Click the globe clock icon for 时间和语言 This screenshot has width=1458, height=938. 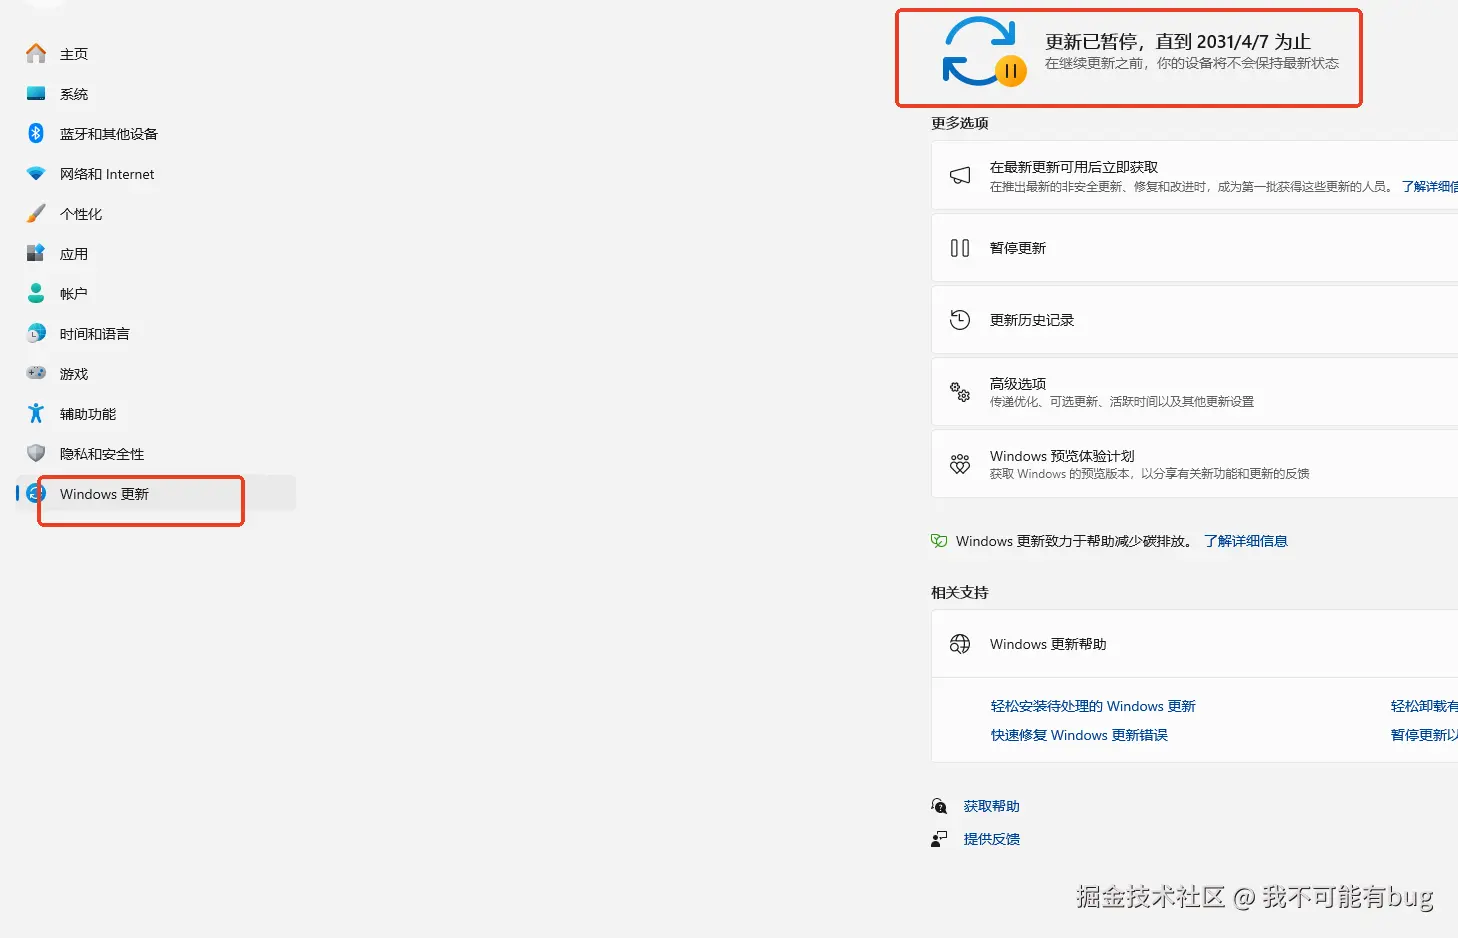pos(36,333)
